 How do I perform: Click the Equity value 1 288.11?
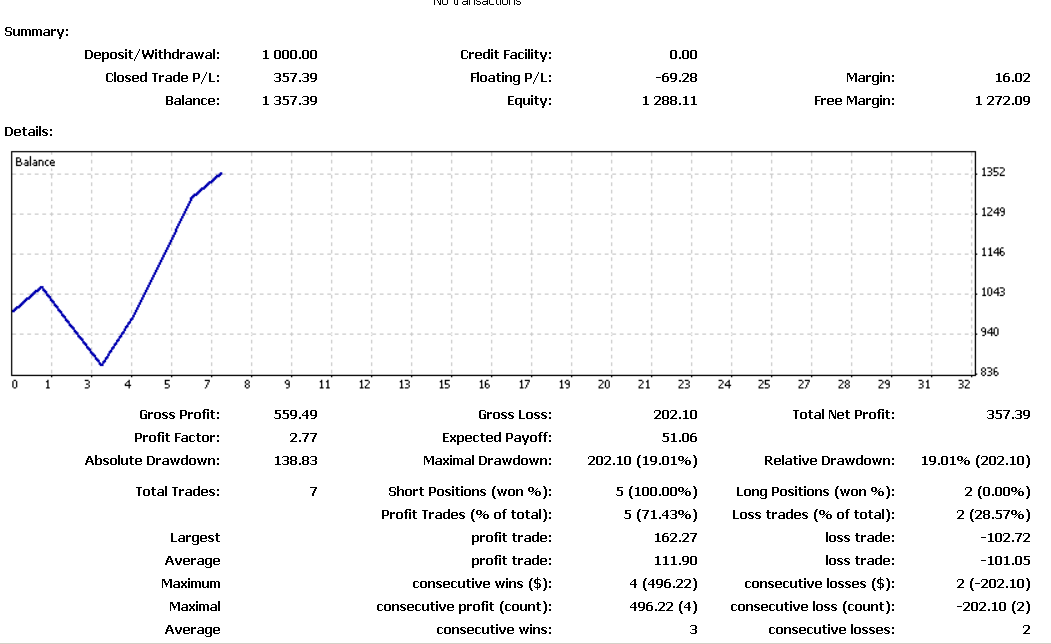[670, 101]
